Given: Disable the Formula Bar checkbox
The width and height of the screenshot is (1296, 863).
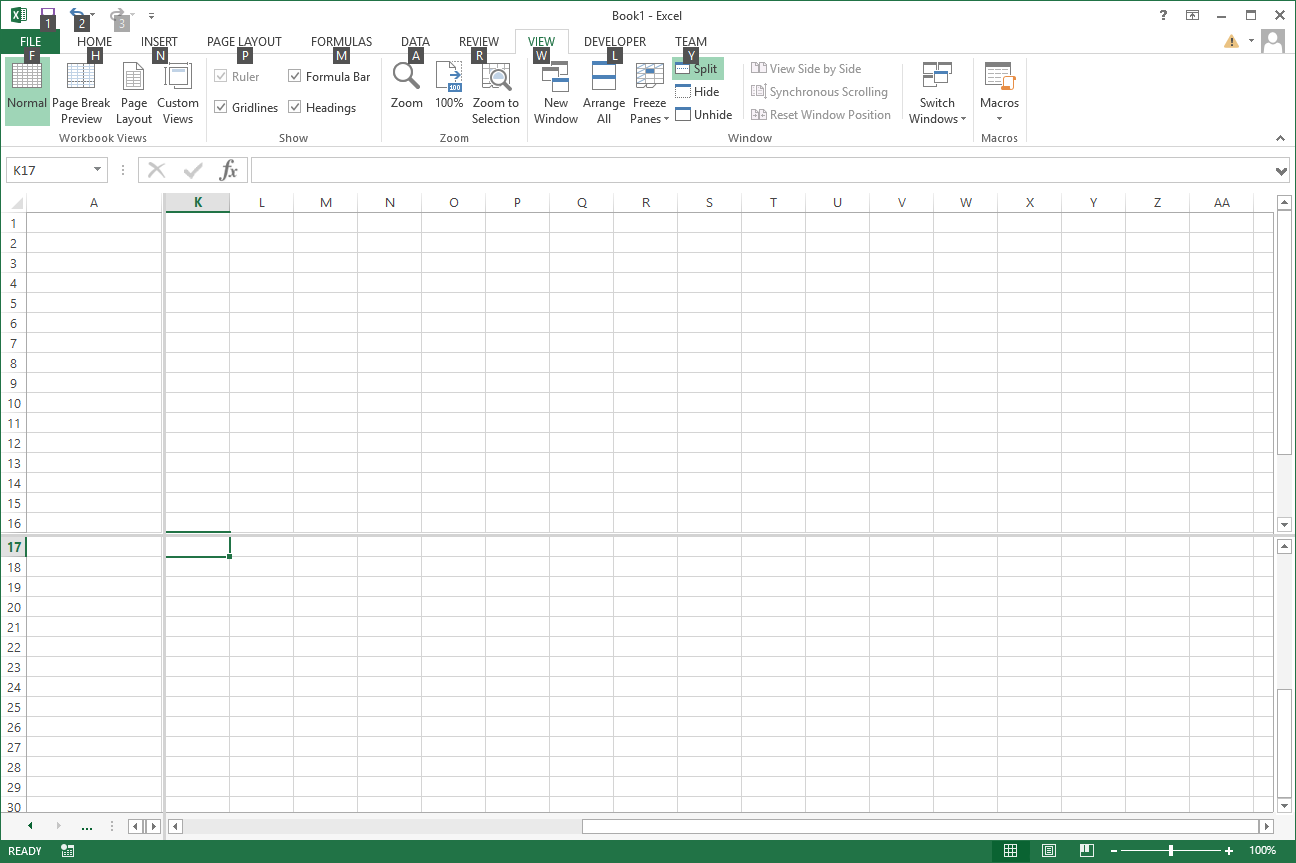Looking at the screenshot, I should click(x=295, y=76).
